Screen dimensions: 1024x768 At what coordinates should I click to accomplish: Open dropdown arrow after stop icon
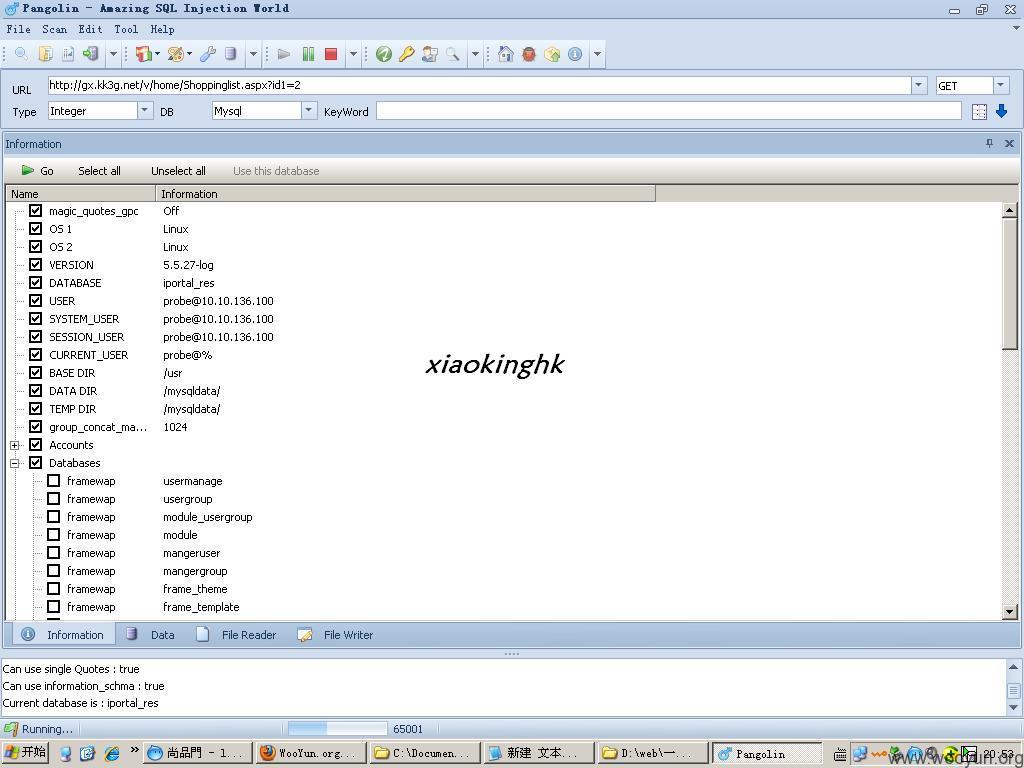tap(353, 54)
